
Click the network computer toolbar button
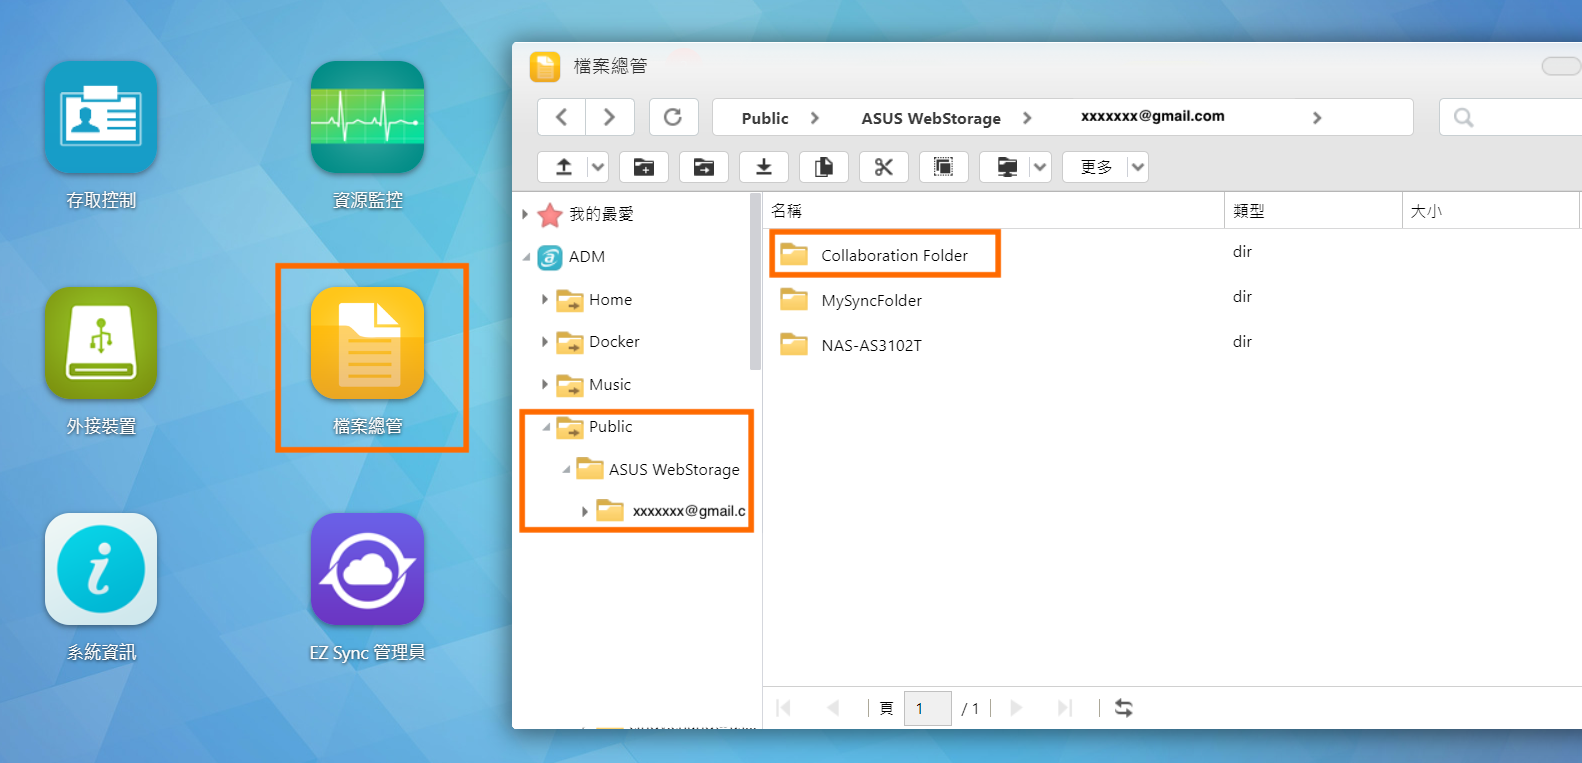[1006, 167]
